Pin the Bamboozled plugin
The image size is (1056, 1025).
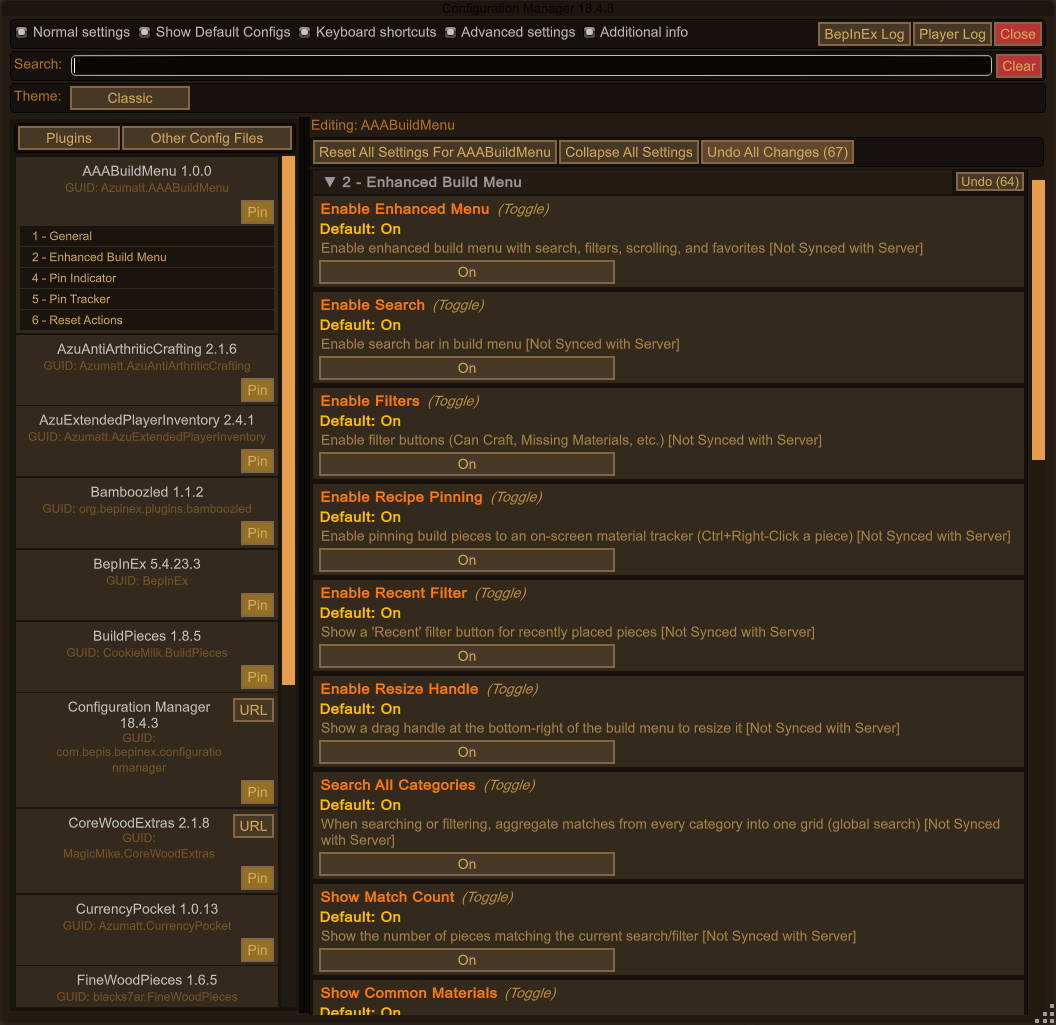pos(257,533)
